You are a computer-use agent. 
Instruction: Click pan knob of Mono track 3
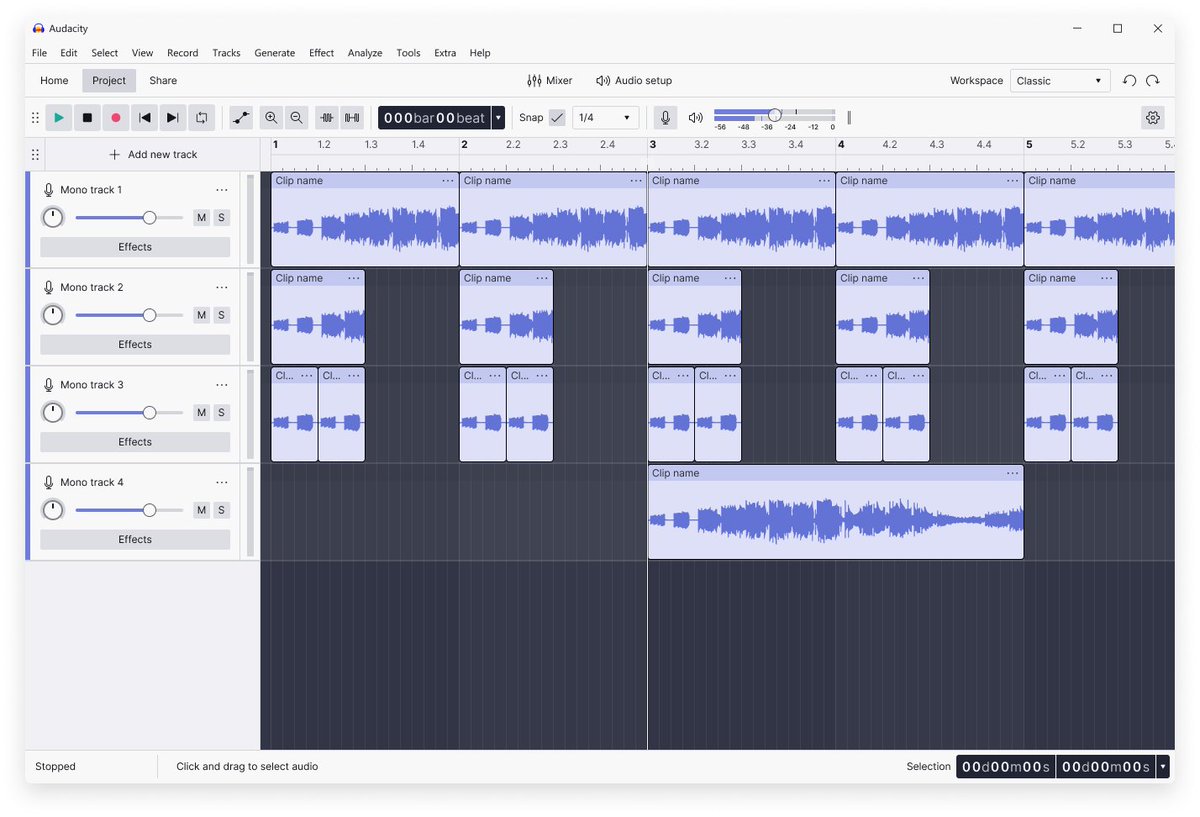click(x=53, y=413)
